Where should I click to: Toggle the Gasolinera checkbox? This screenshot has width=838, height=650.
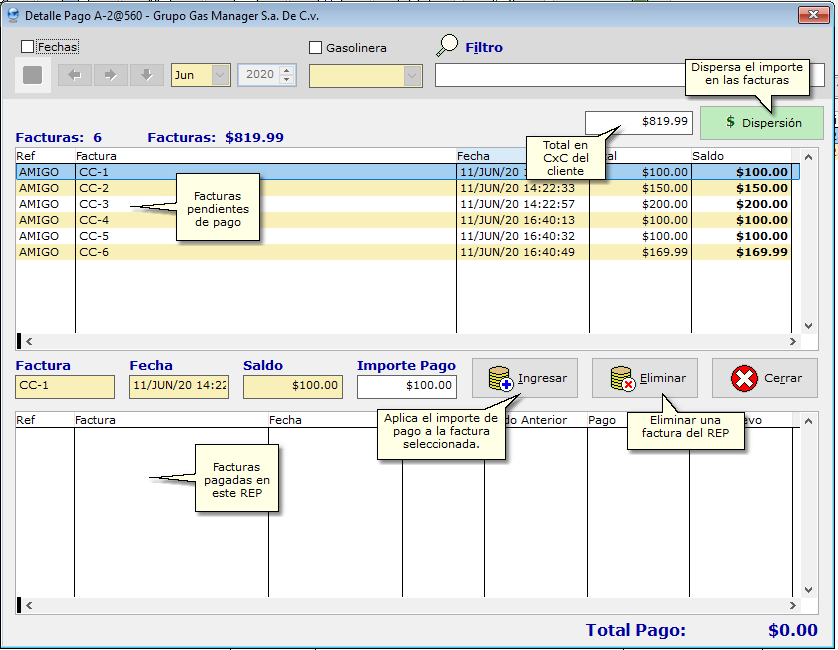coord(316,47)
